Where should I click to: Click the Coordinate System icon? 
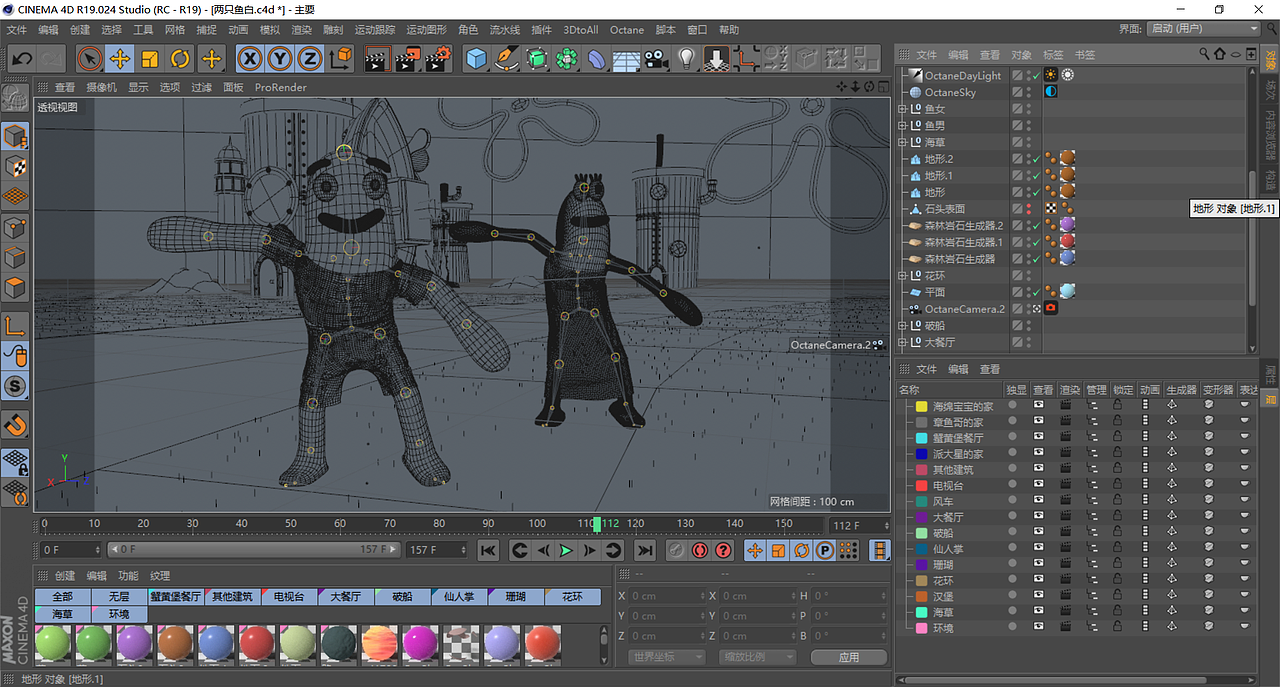(x=341, y=59)
